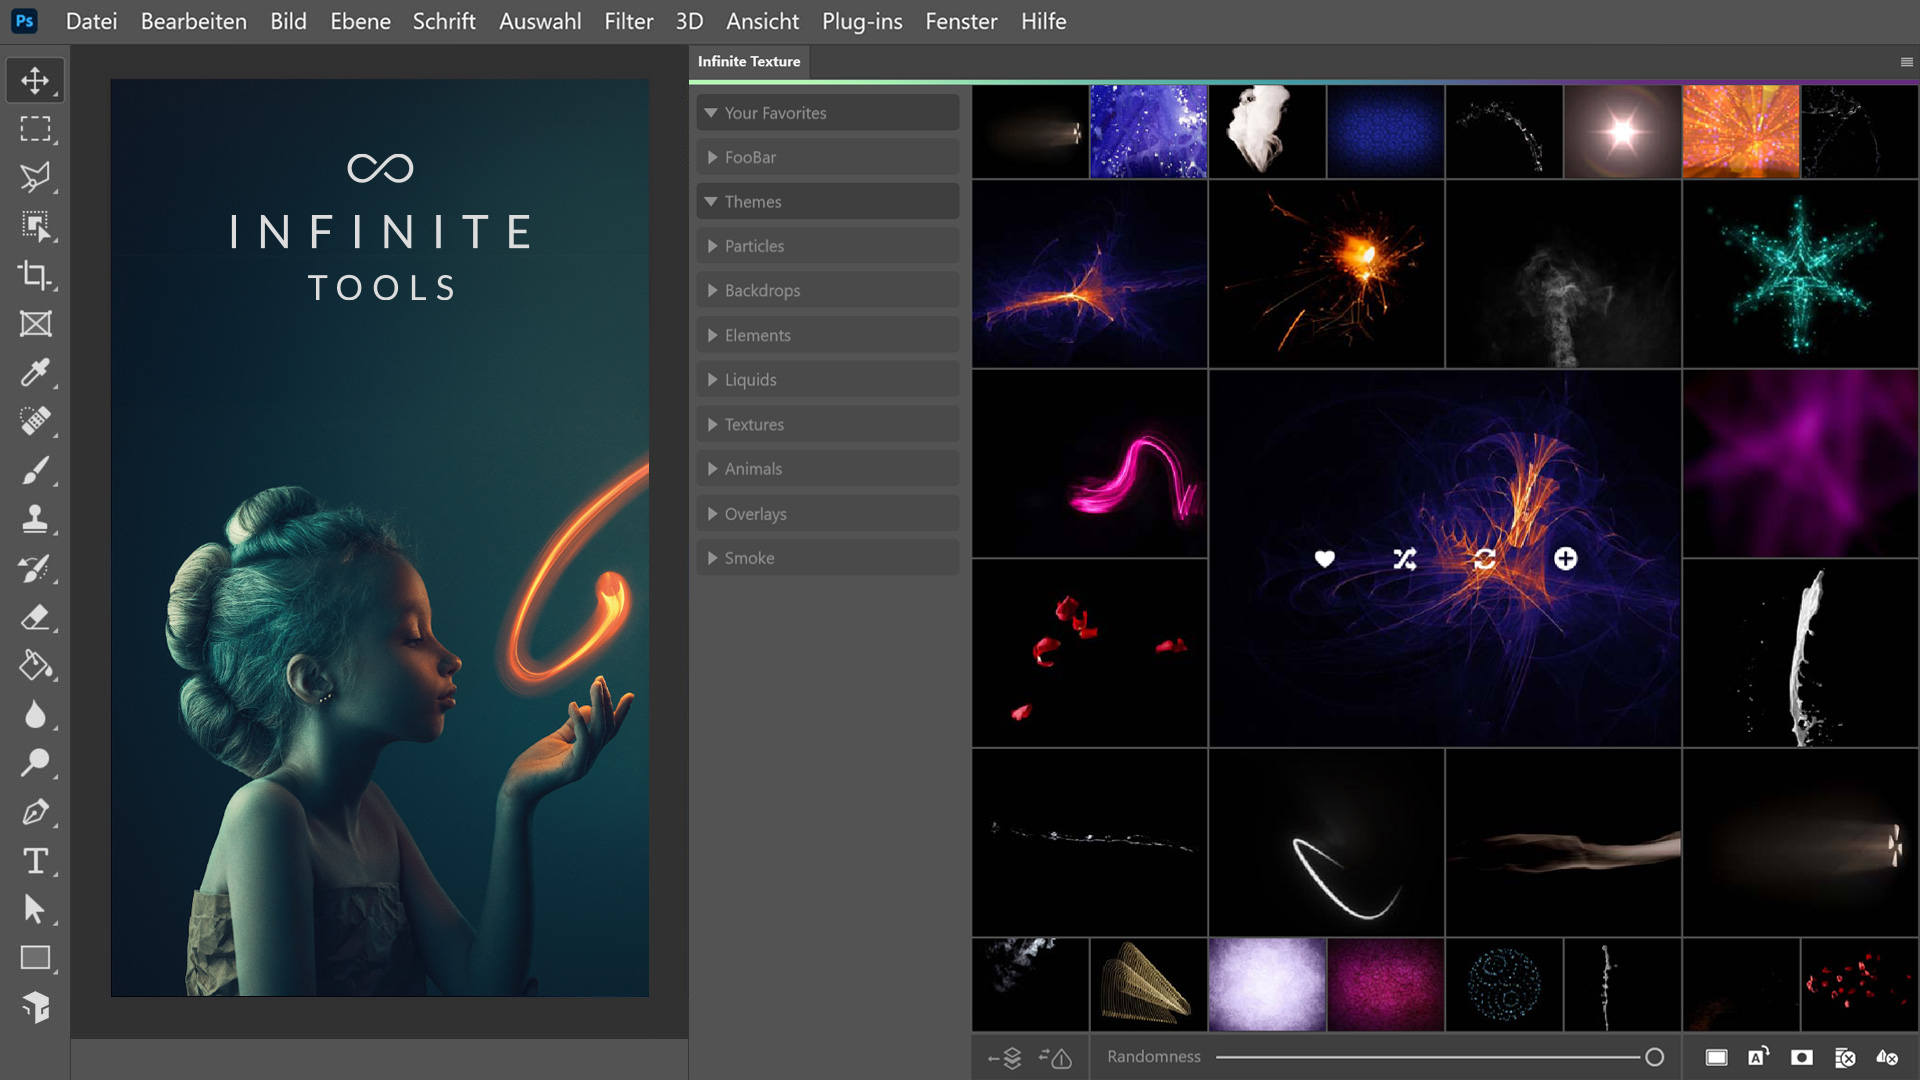Select the Blur tool
1920x1080 pixels.
coord(35,714)
